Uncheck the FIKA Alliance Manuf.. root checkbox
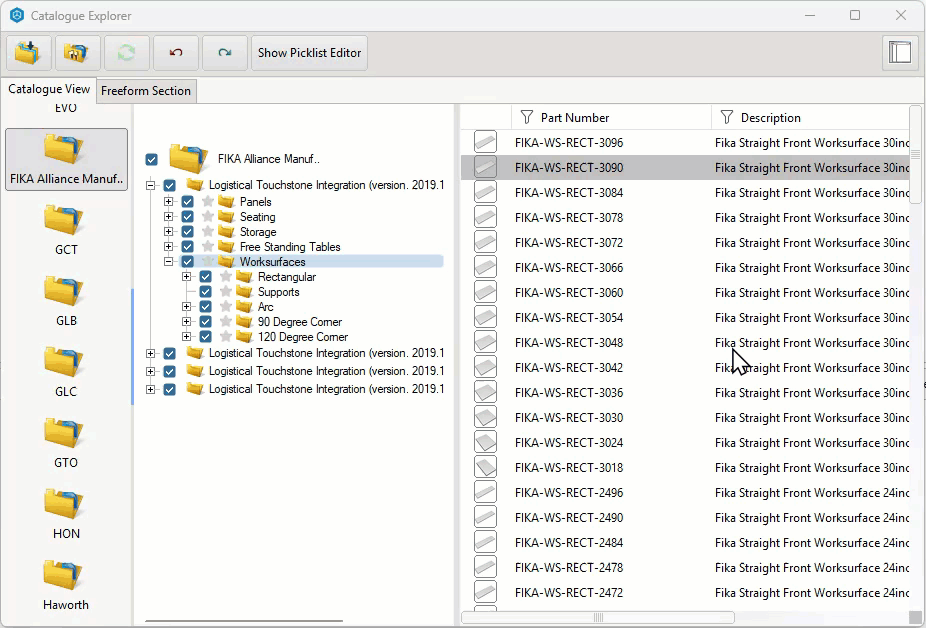The image size is (926, 628). (152, 160)
